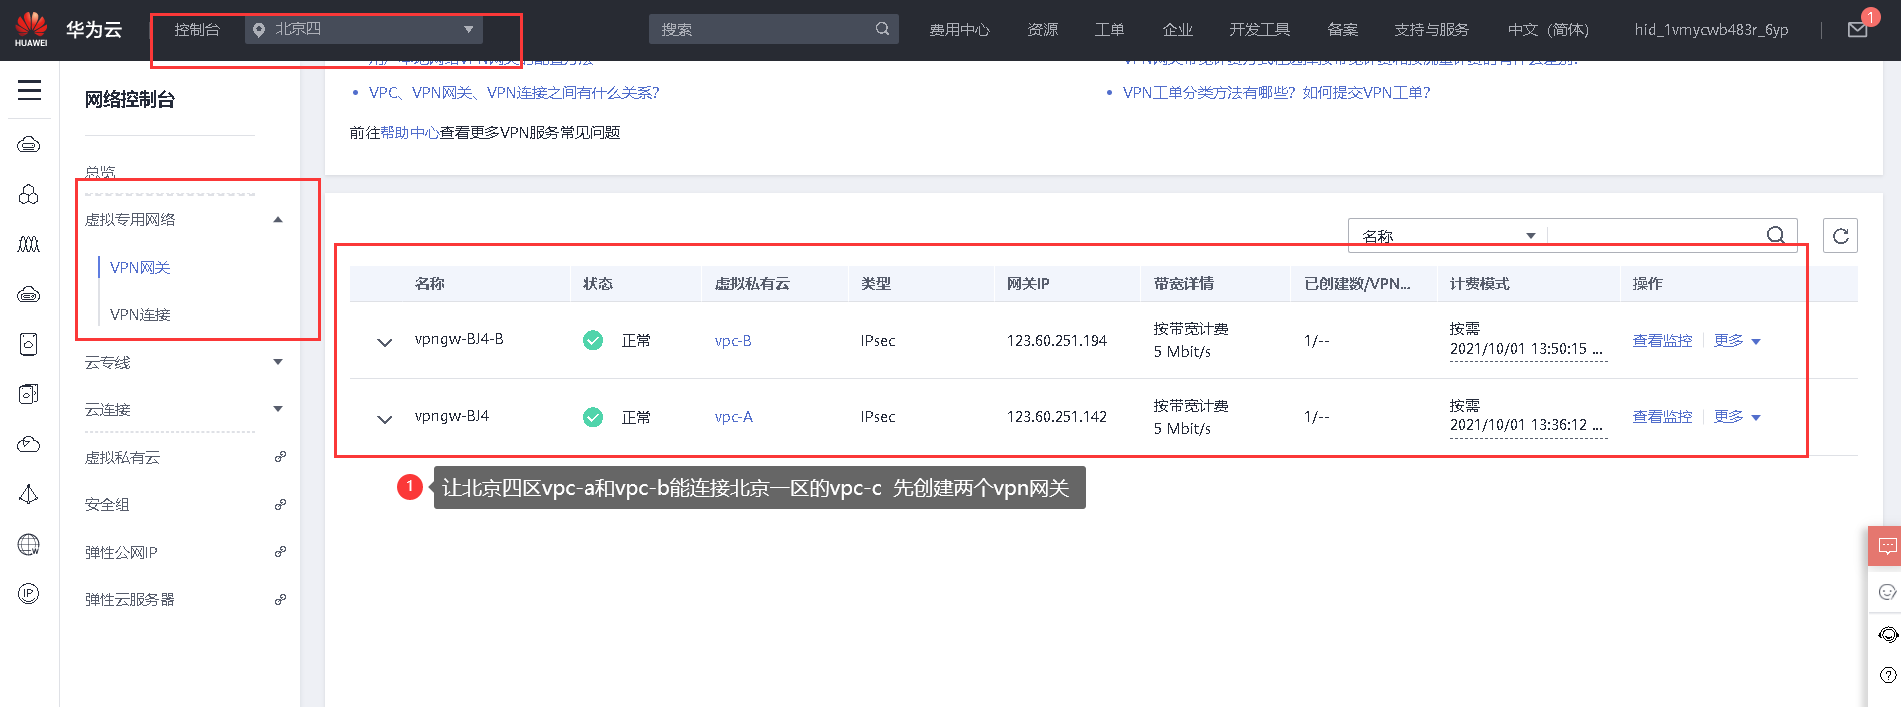Screen dimensions: 1901x707
Task: Open the IP circle icon in sidebar
Action: [x=29, y=594]
